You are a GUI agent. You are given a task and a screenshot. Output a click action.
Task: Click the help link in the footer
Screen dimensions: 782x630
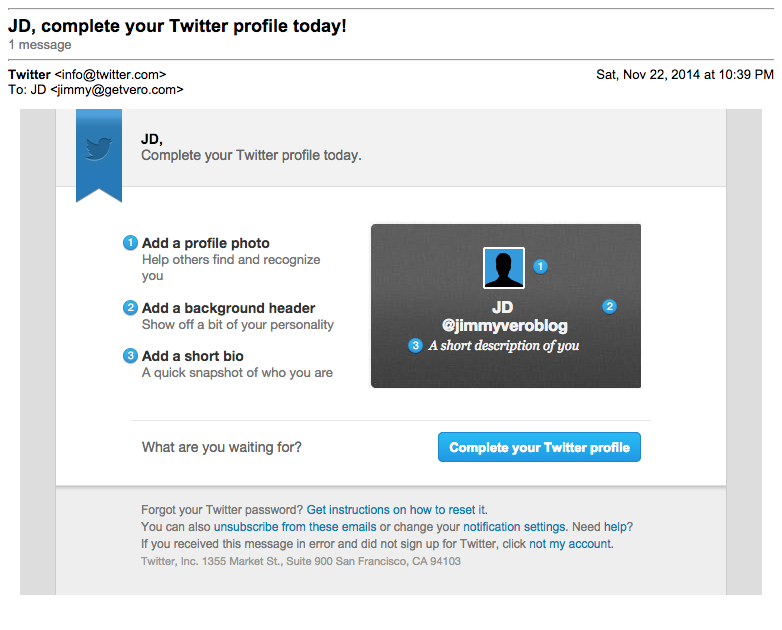click(x=616, y=527)
